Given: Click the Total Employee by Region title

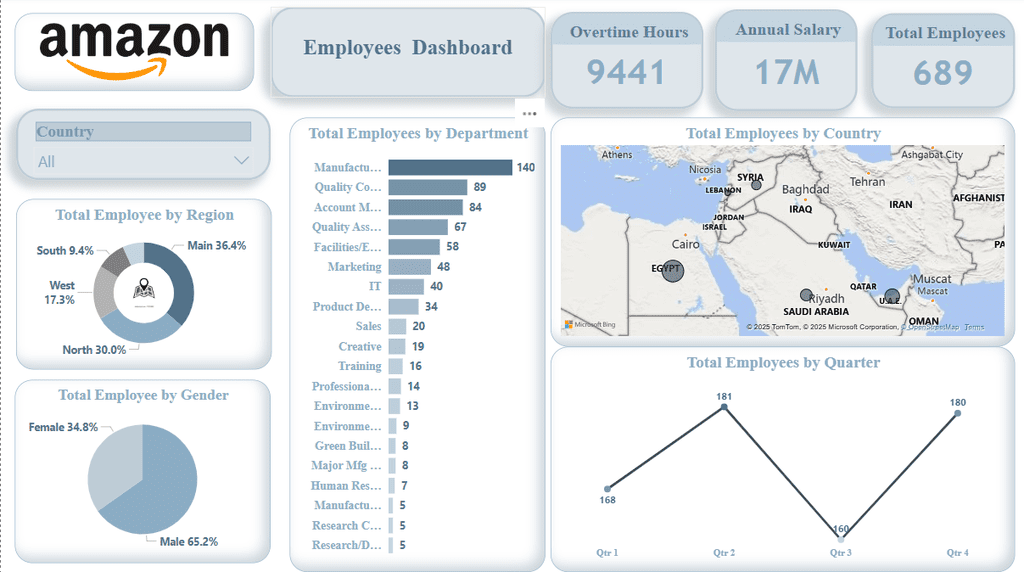Looking at the screenshot, I should [144, 215].
